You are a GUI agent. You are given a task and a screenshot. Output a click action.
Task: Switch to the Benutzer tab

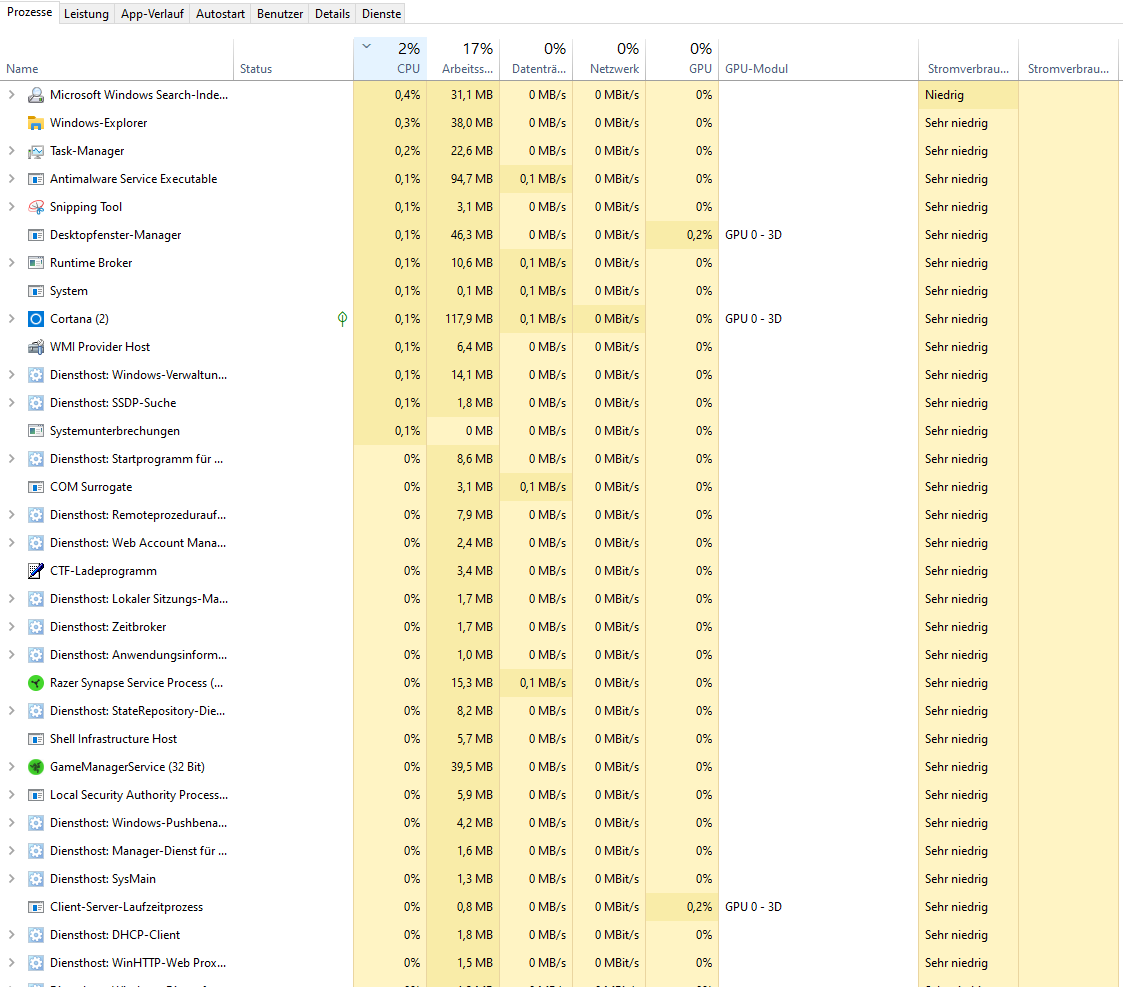pos(279,14)
